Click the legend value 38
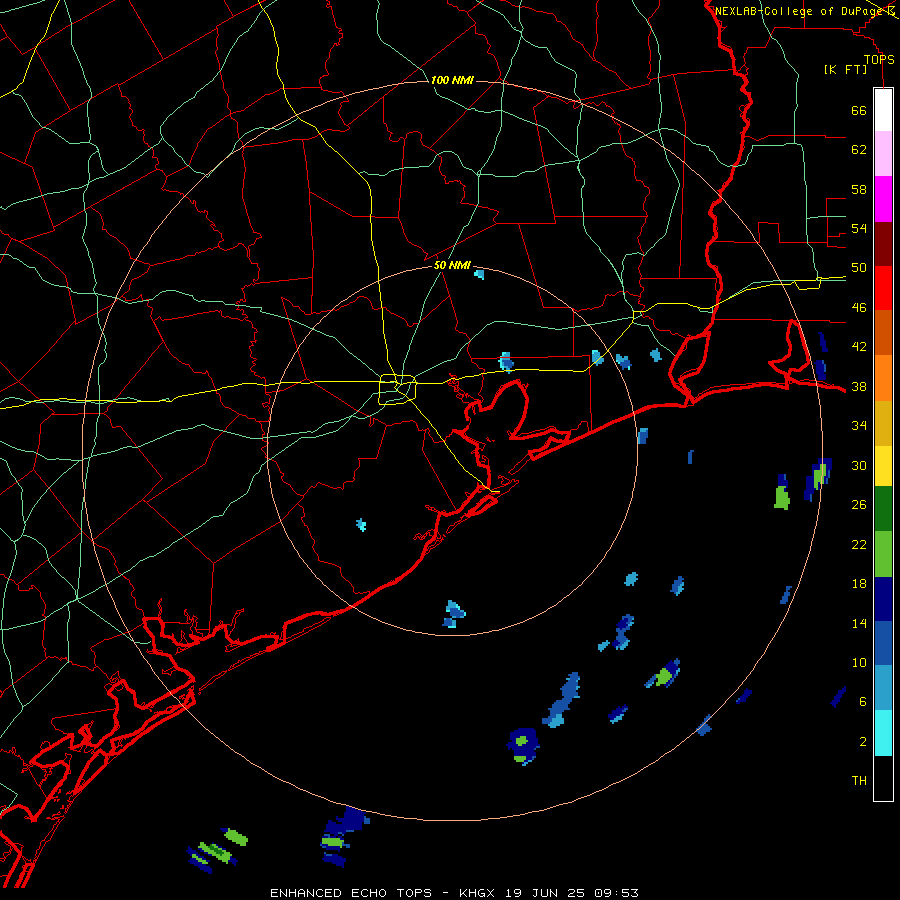The height and width of the screenshot is (900, 900). [859, 386]
